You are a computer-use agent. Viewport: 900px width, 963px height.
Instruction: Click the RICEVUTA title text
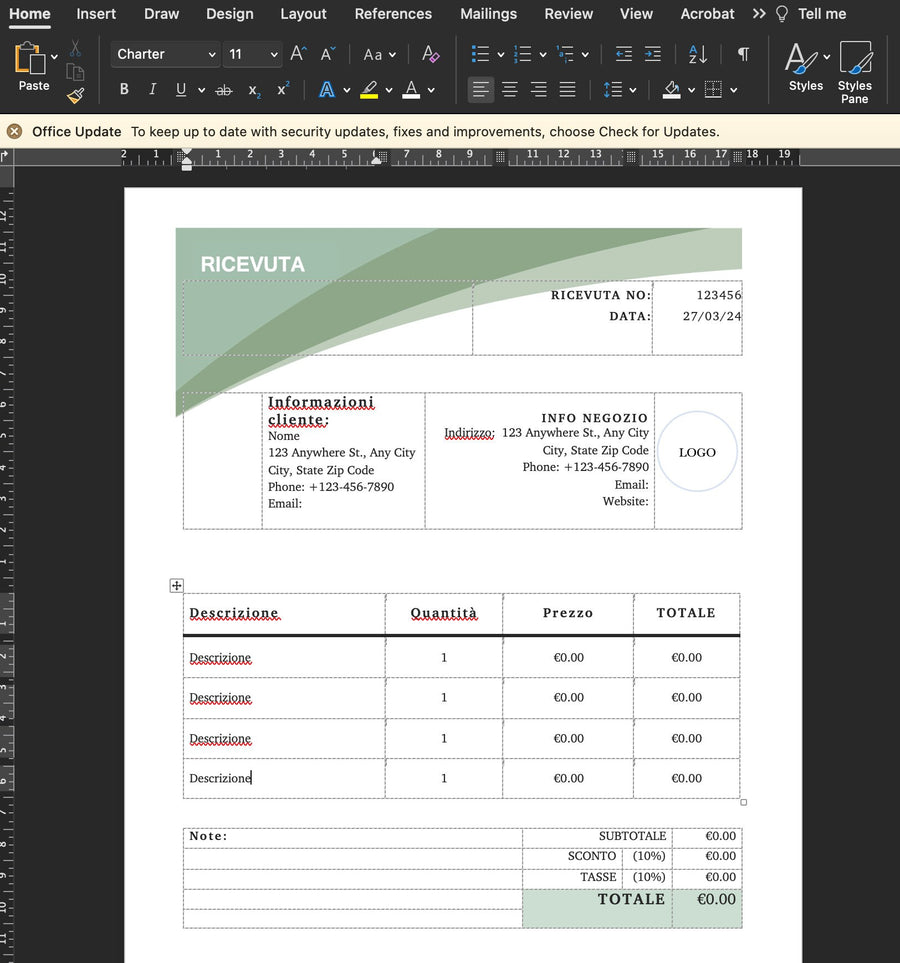click(252, 265)
